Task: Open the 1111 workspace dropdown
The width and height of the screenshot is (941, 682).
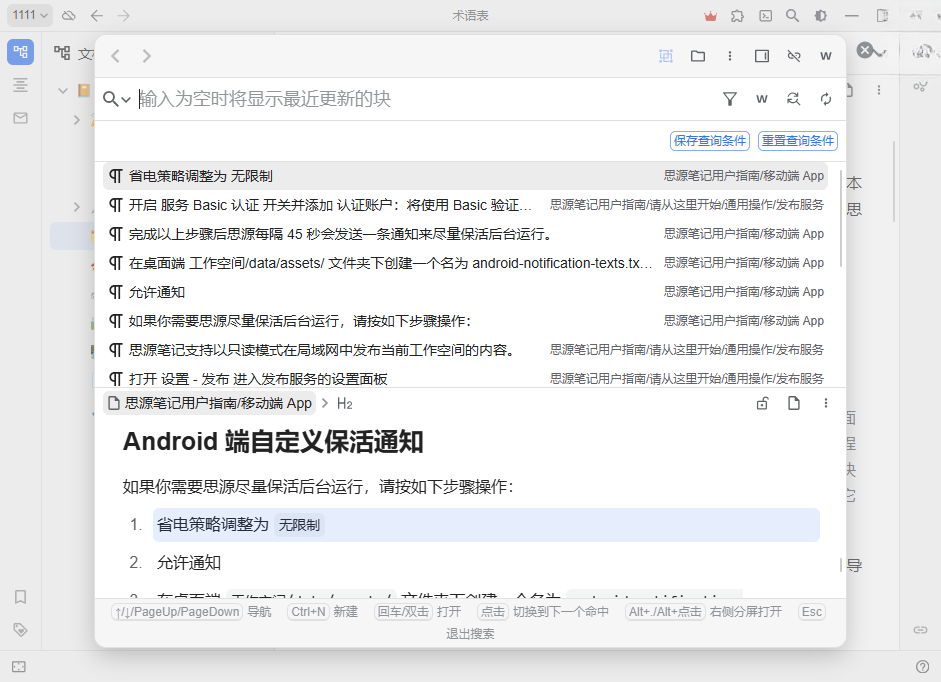Action: (x=30, y=15)
